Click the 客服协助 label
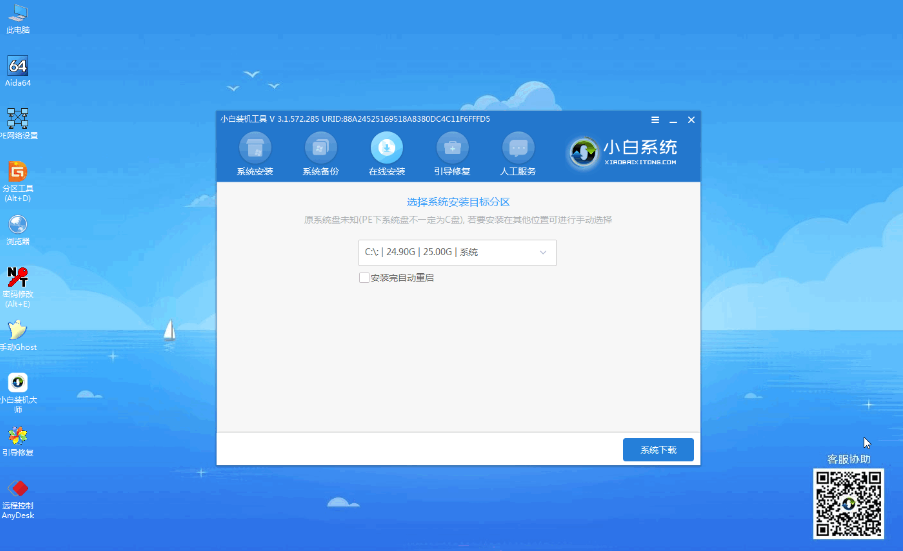 click(848, 459)
